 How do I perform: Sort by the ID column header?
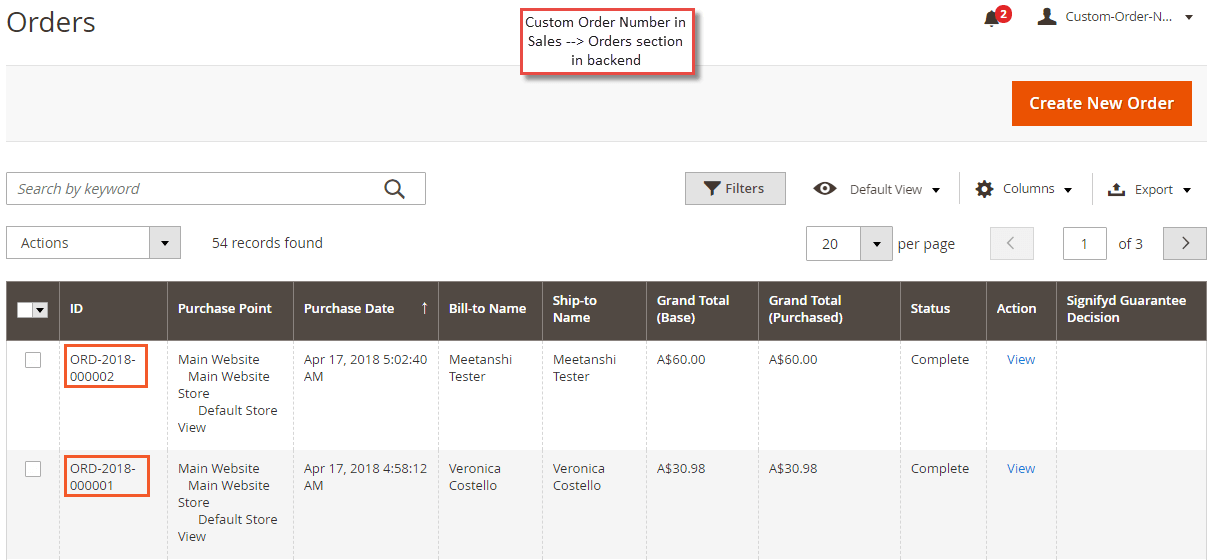coord(76,309)
